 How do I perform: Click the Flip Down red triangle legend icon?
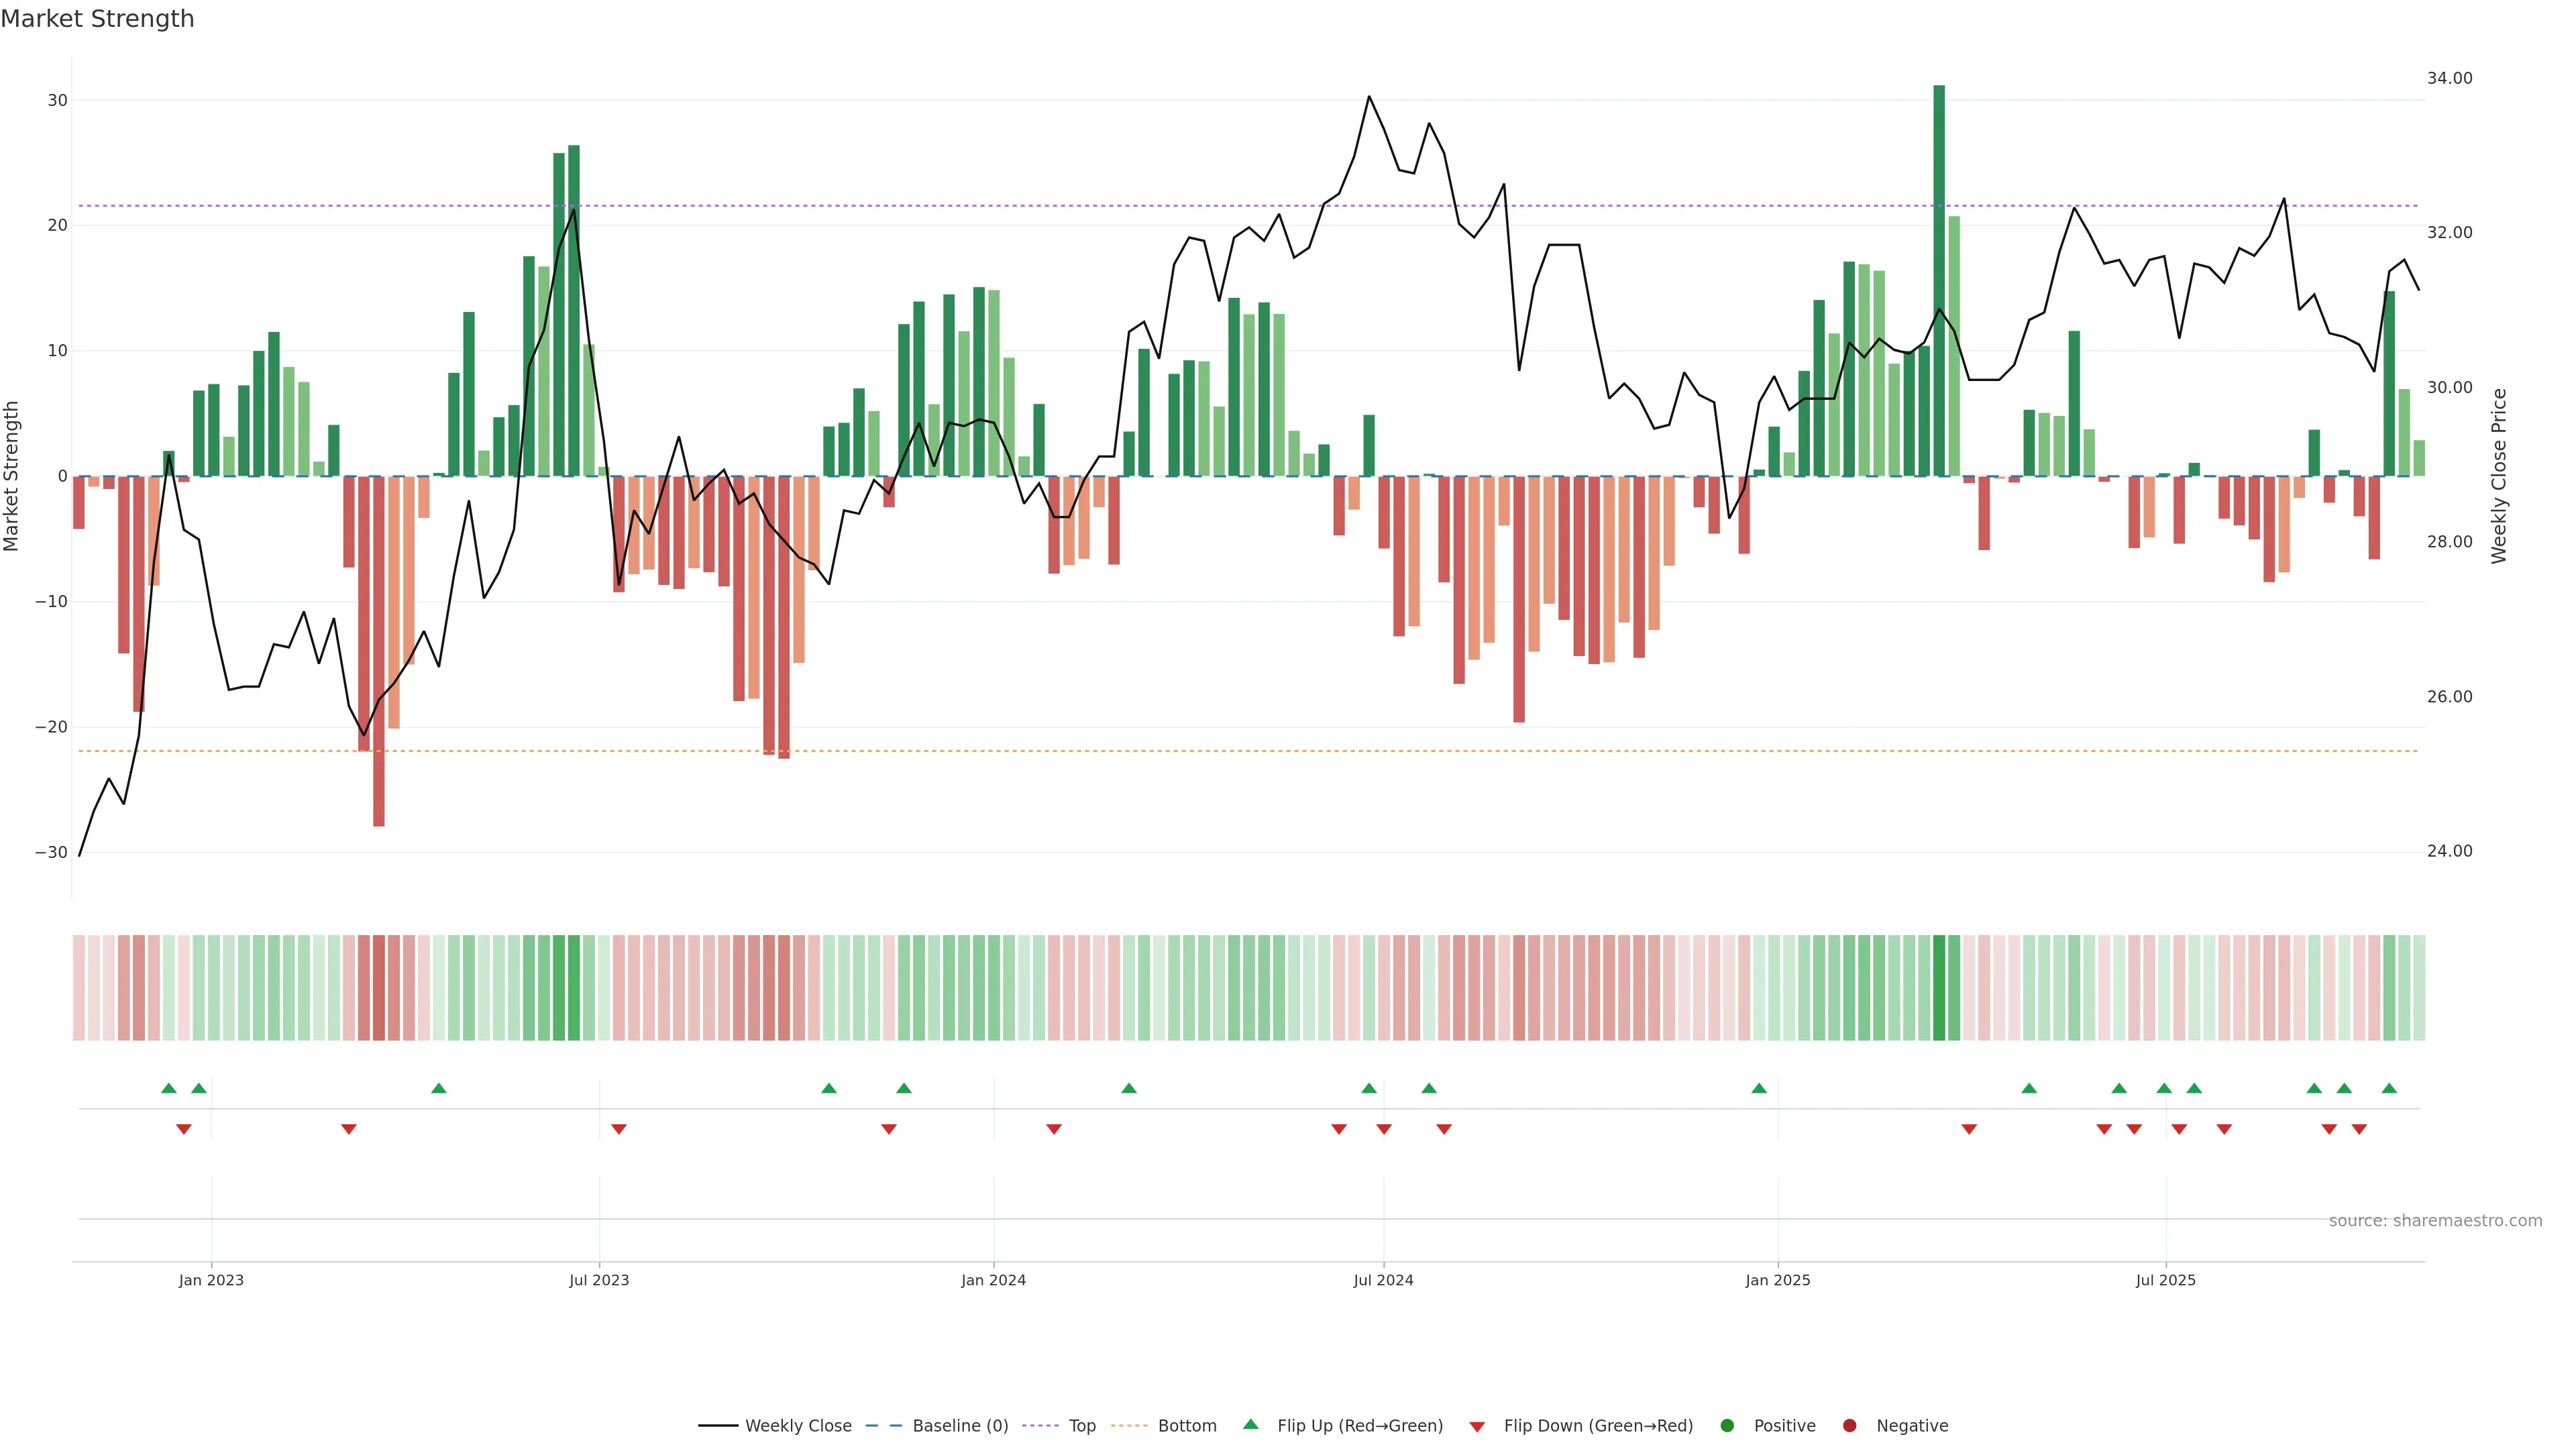(x=1477, y=1427)
